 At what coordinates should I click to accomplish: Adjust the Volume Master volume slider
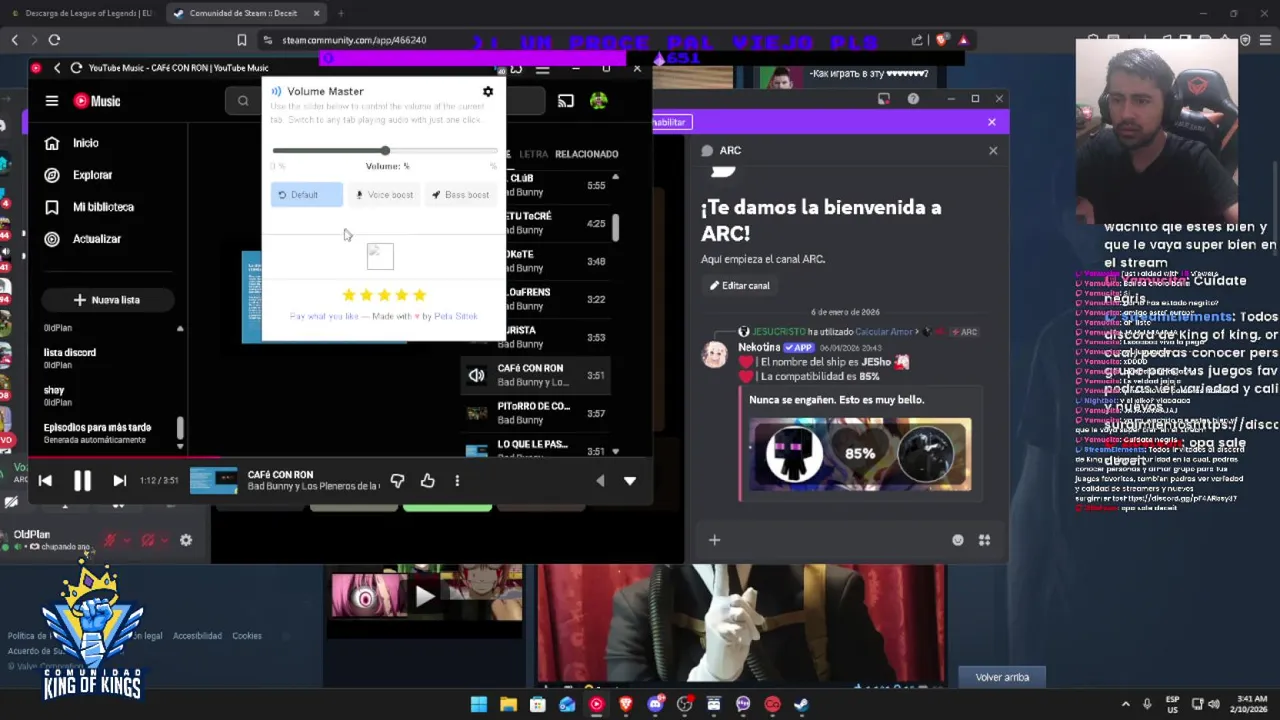click(x=385, y=151)
